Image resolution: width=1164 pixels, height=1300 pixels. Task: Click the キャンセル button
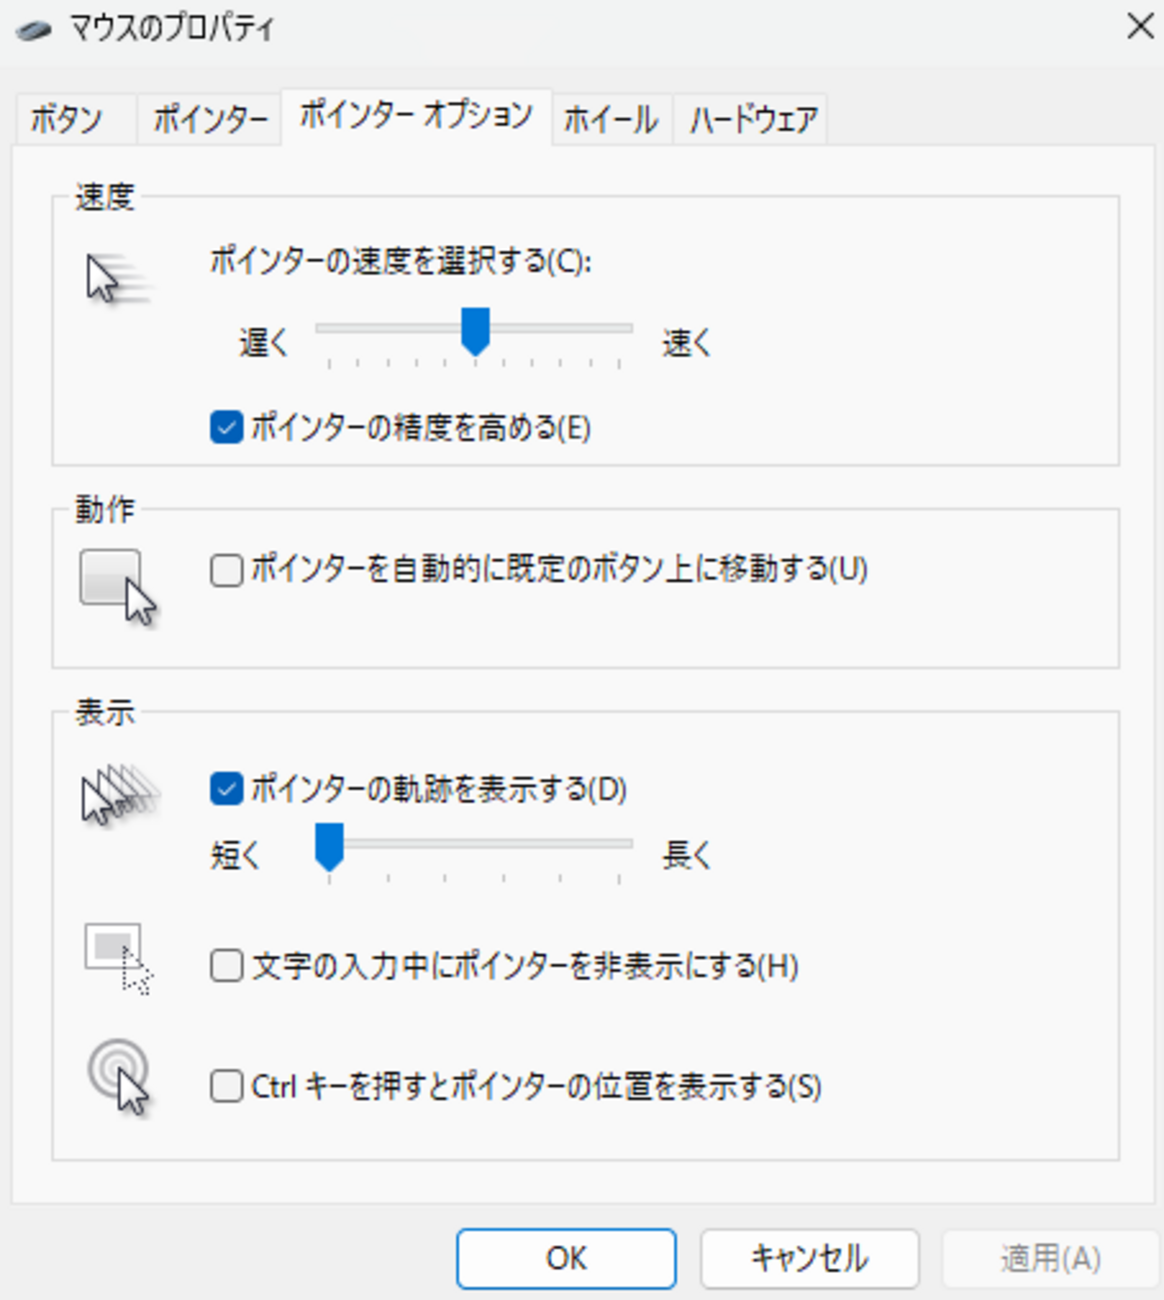809,1258
